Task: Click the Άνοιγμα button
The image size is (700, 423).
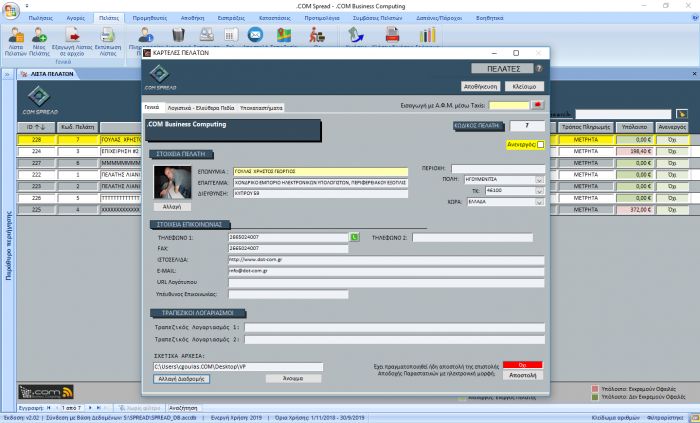Action: pos(293,378)
